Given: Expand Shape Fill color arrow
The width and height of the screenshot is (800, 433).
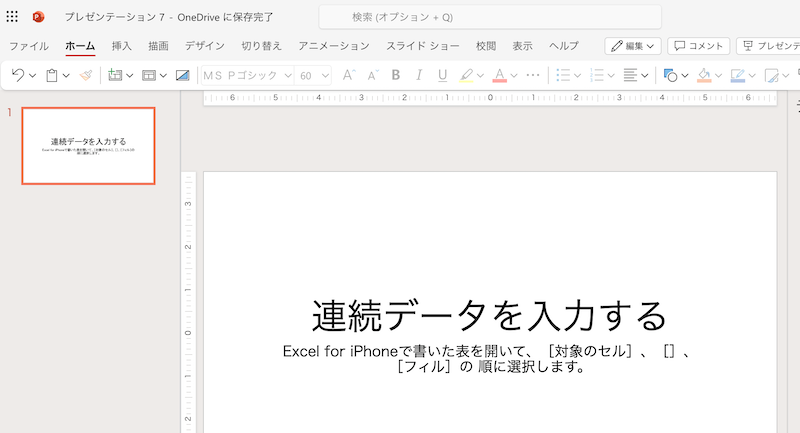Looking at the screenshot, I should pos(718,75).
